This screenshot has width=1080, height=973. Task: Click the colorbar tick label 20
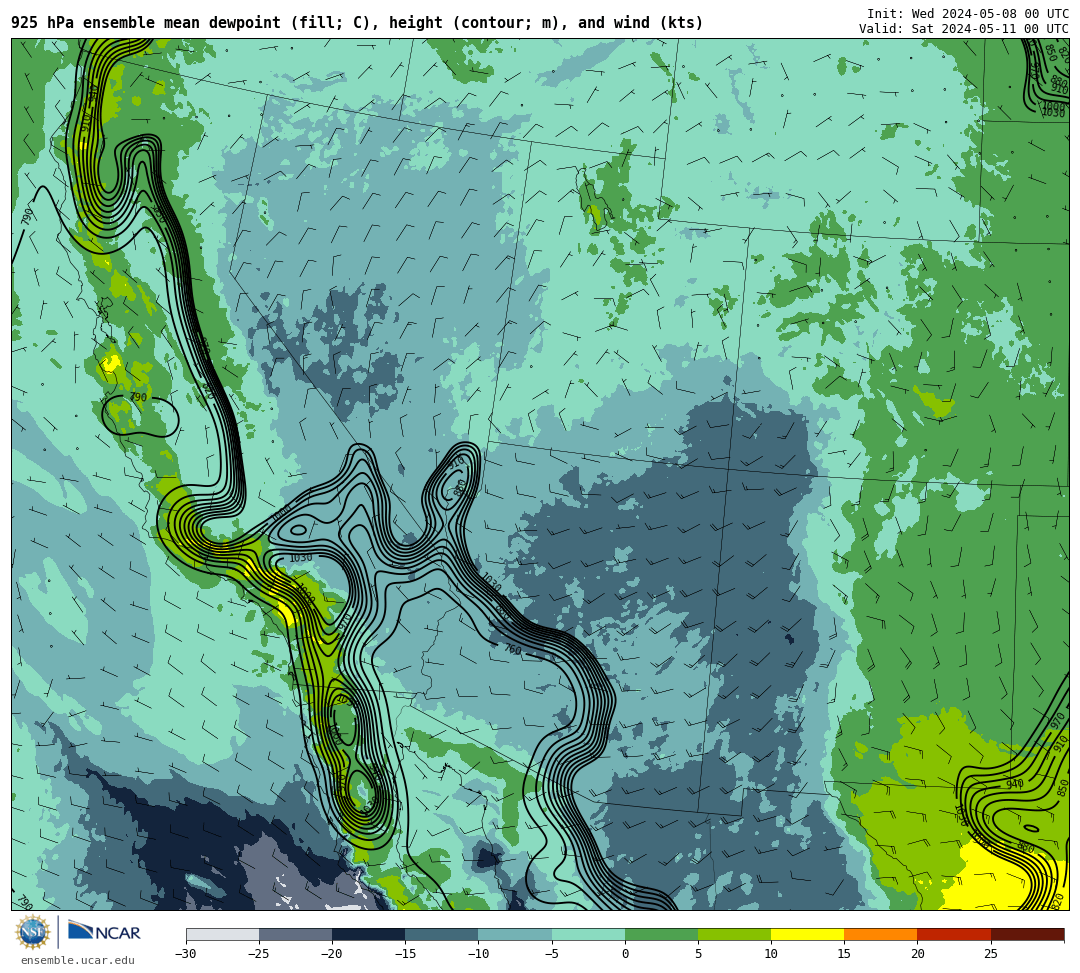pyautogui.click(x=917, y=954)
